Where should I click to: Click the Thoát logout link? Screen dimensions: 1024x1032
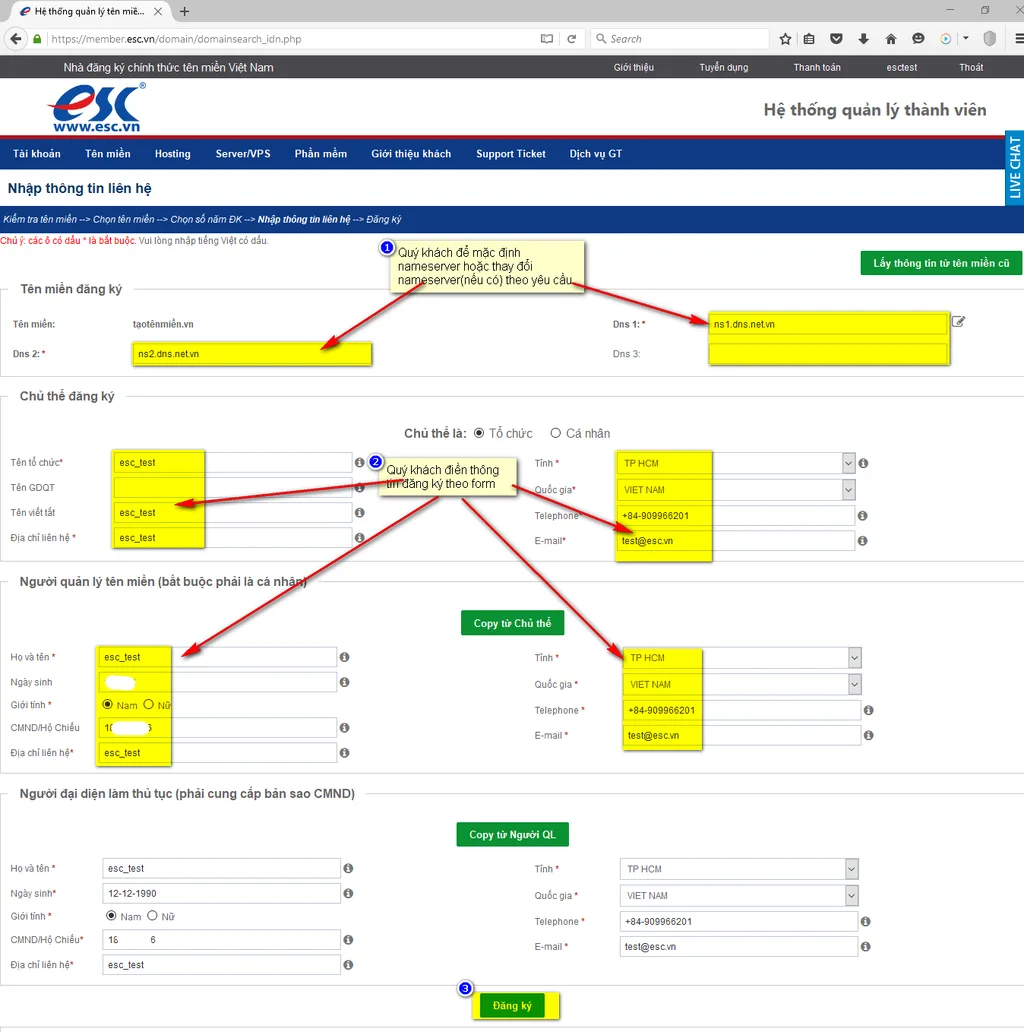click(x=971, y=67)
